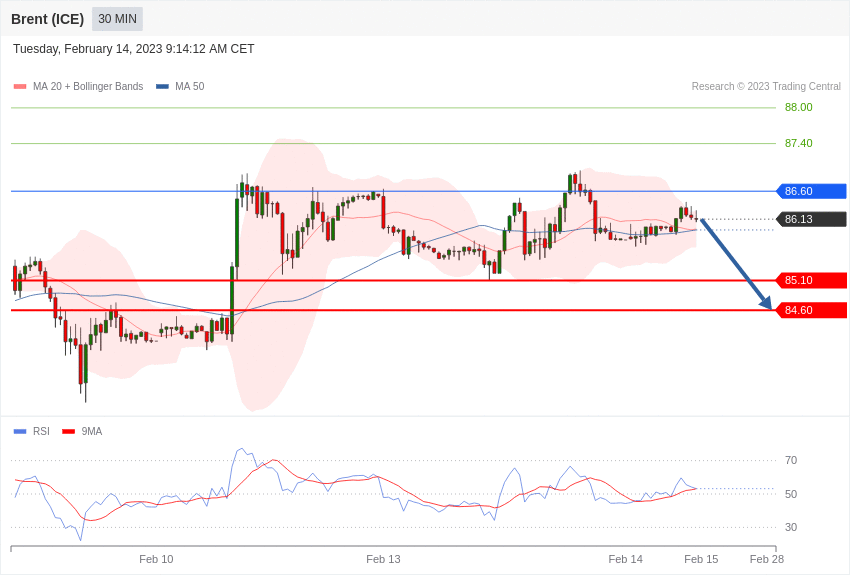Click the 30 MIN timeframe badge
This screenshot has width=850, height=576.
tap(117, 19)
